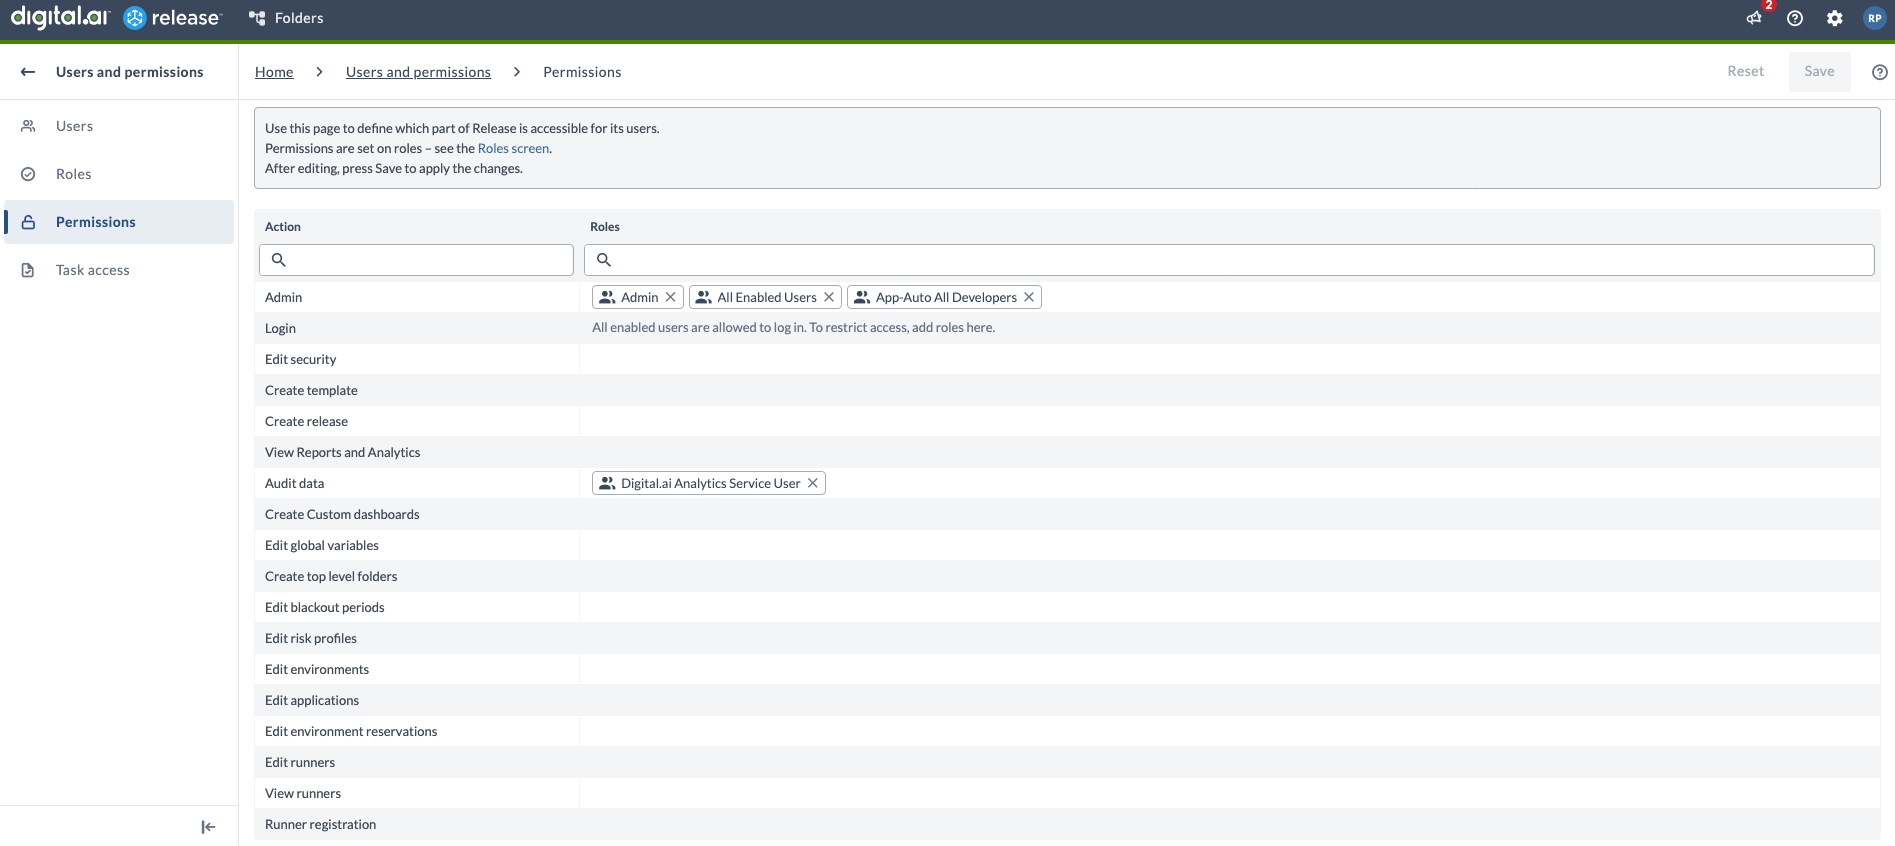
Task: Click the digital.ai logo
Action: (x=60, y=17)
